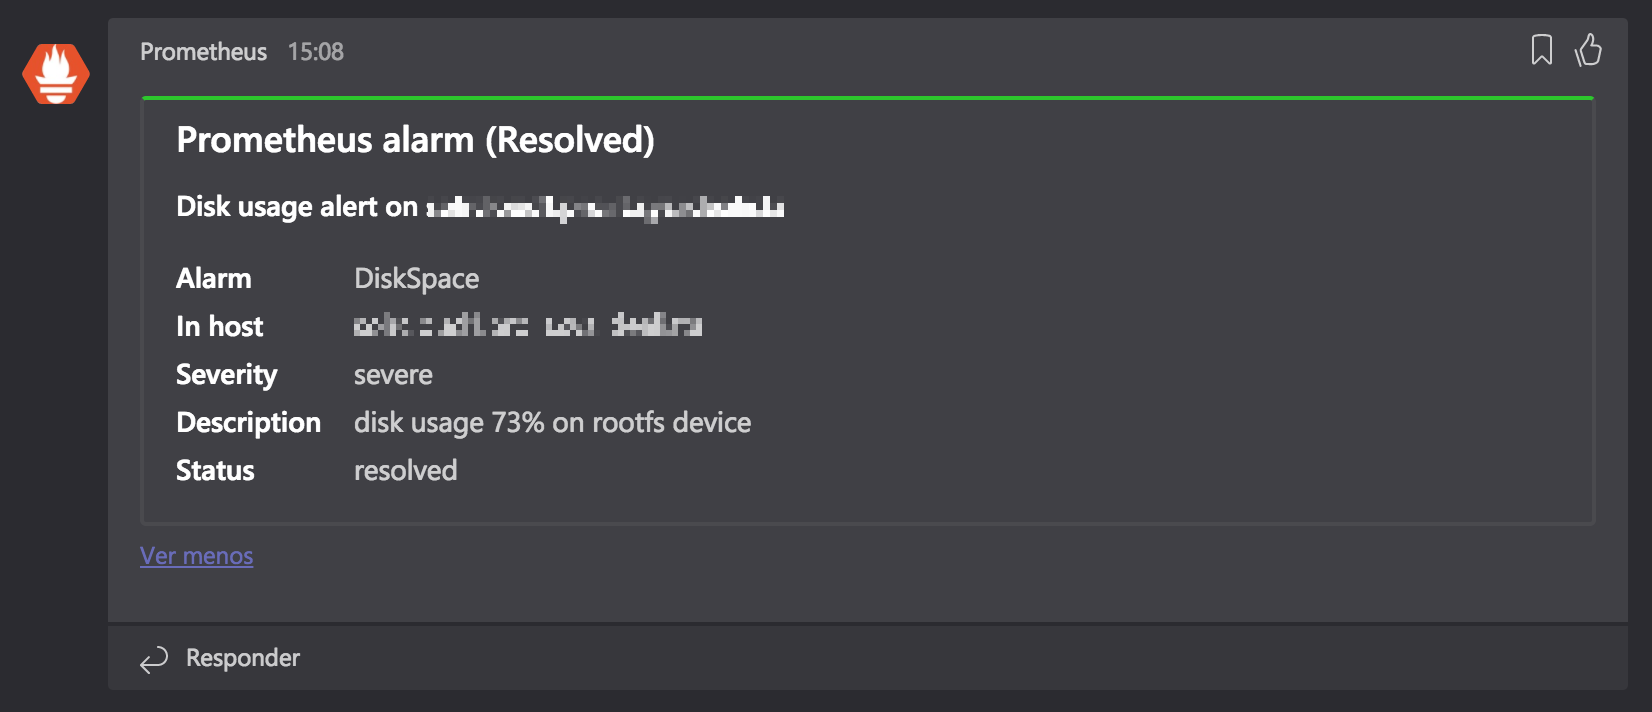Click the Prometheus sender name
This screenshot has height=712, width=1652.
[x=203, y=52]
